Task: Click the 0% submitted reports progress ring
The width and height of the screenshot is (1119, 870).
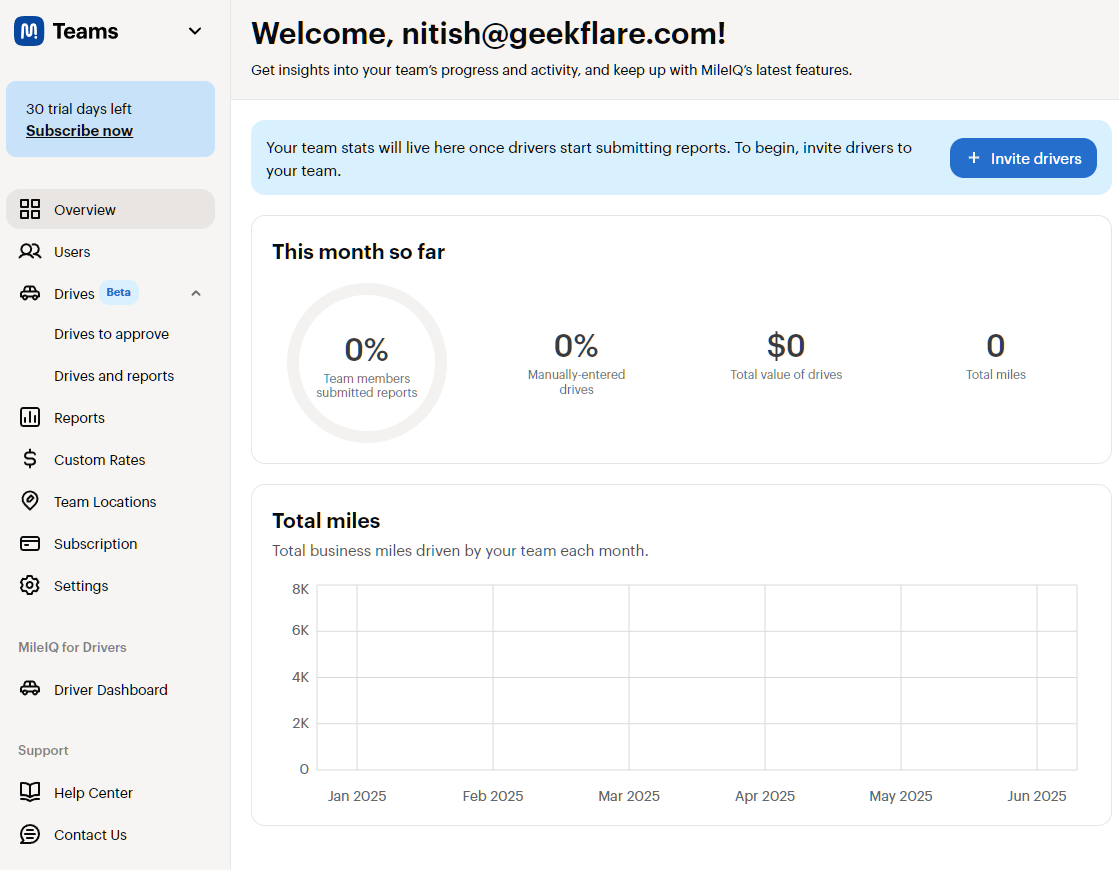Action: pyautogui.click(x=367, y=363)
